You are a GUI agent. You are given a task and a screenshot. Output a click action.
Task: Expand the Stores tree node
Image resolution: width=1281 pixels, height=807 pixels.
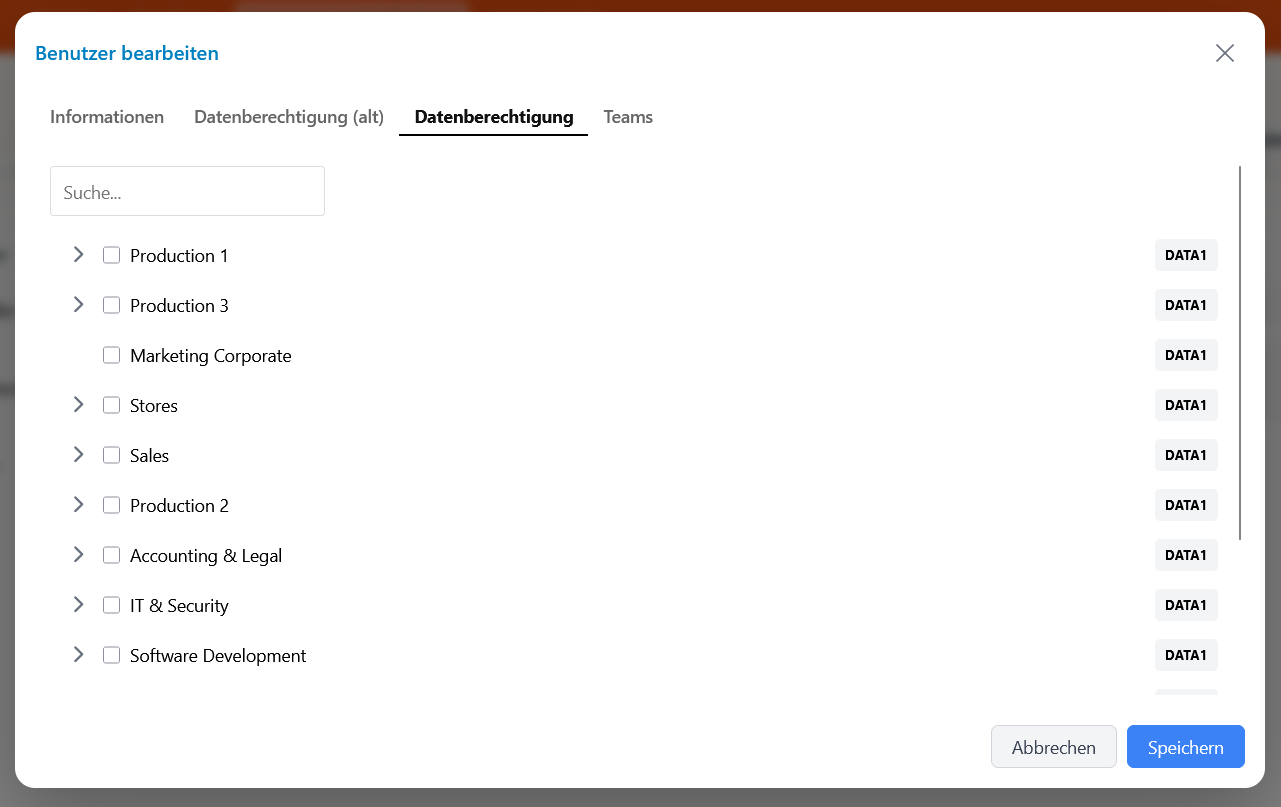pos(78,405)
